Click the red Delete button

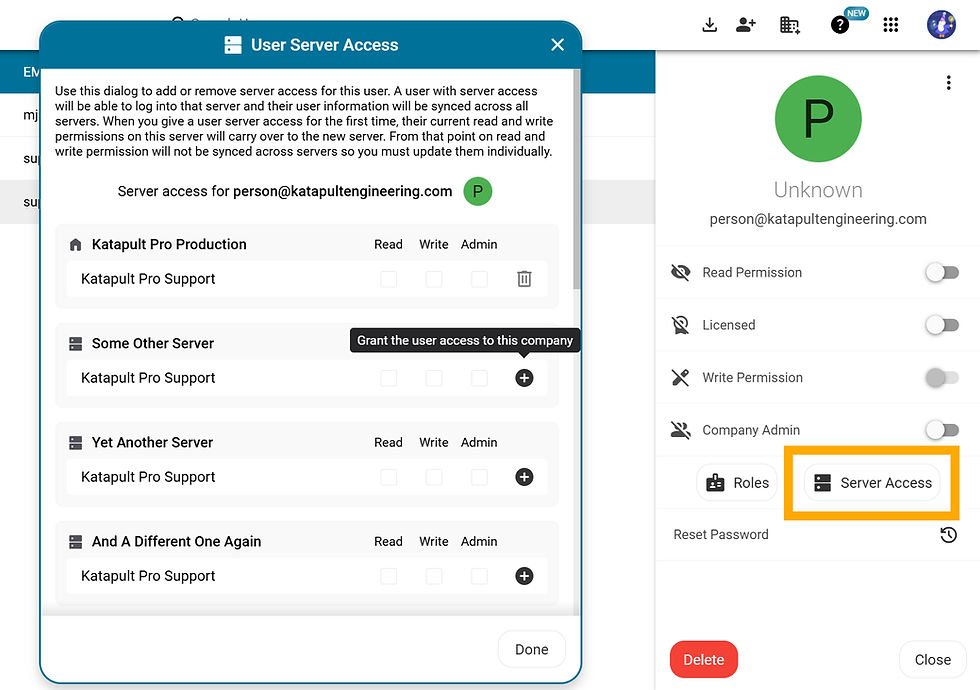click(704, 659)
